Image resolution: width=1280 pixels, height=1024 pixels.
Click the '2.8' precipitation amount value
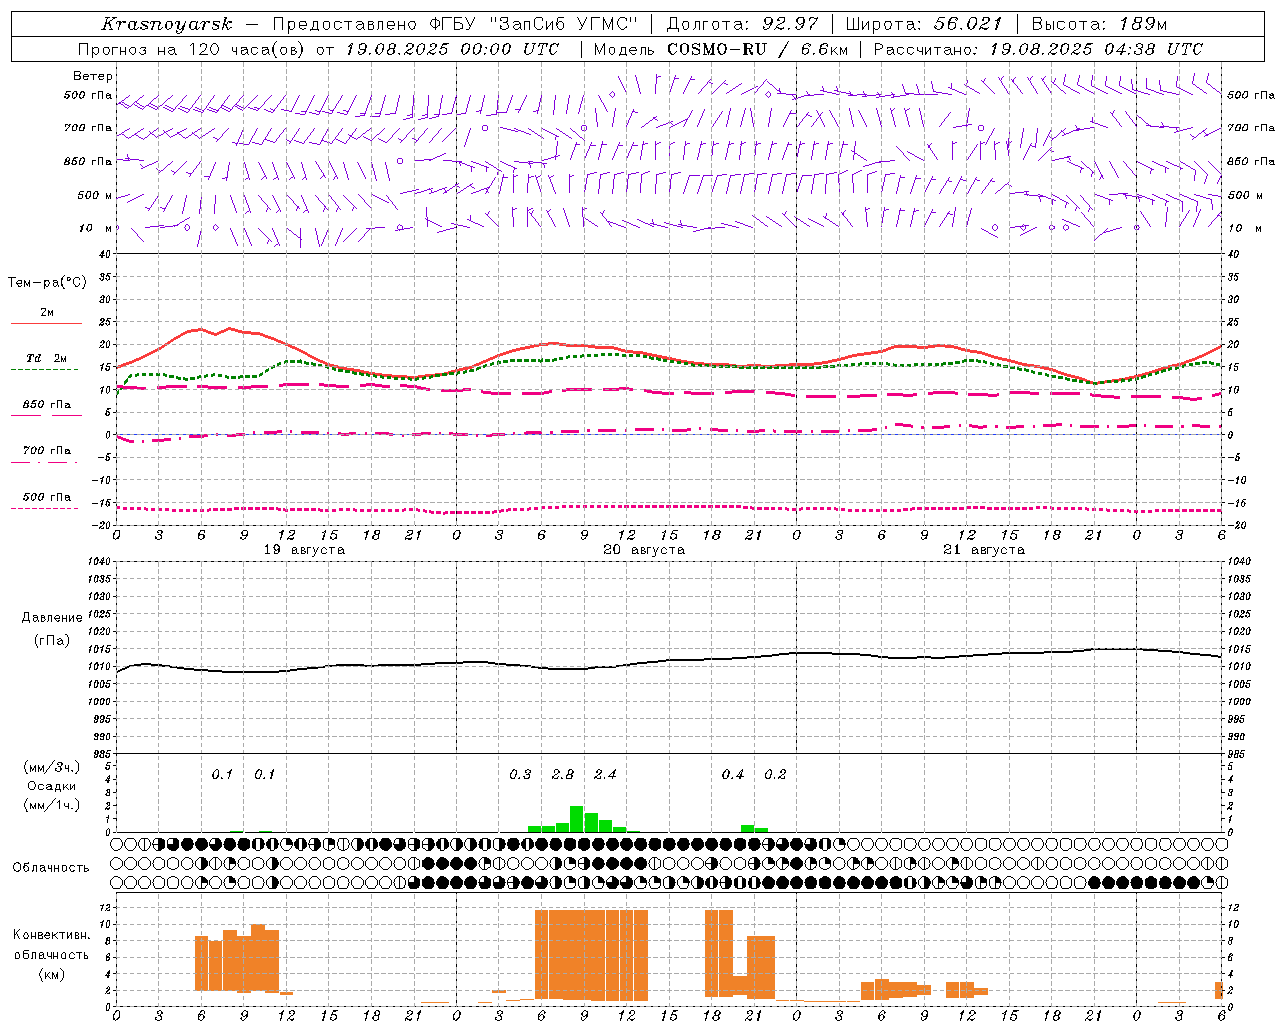563,775
